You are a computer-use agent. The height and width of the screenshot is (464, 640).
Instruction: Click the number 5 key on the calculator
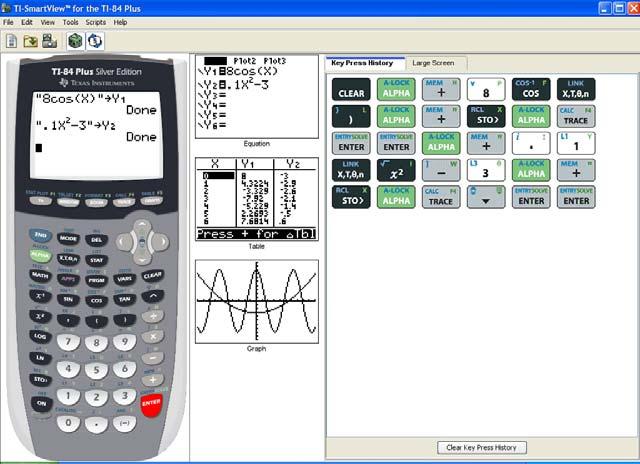[96, 370]
